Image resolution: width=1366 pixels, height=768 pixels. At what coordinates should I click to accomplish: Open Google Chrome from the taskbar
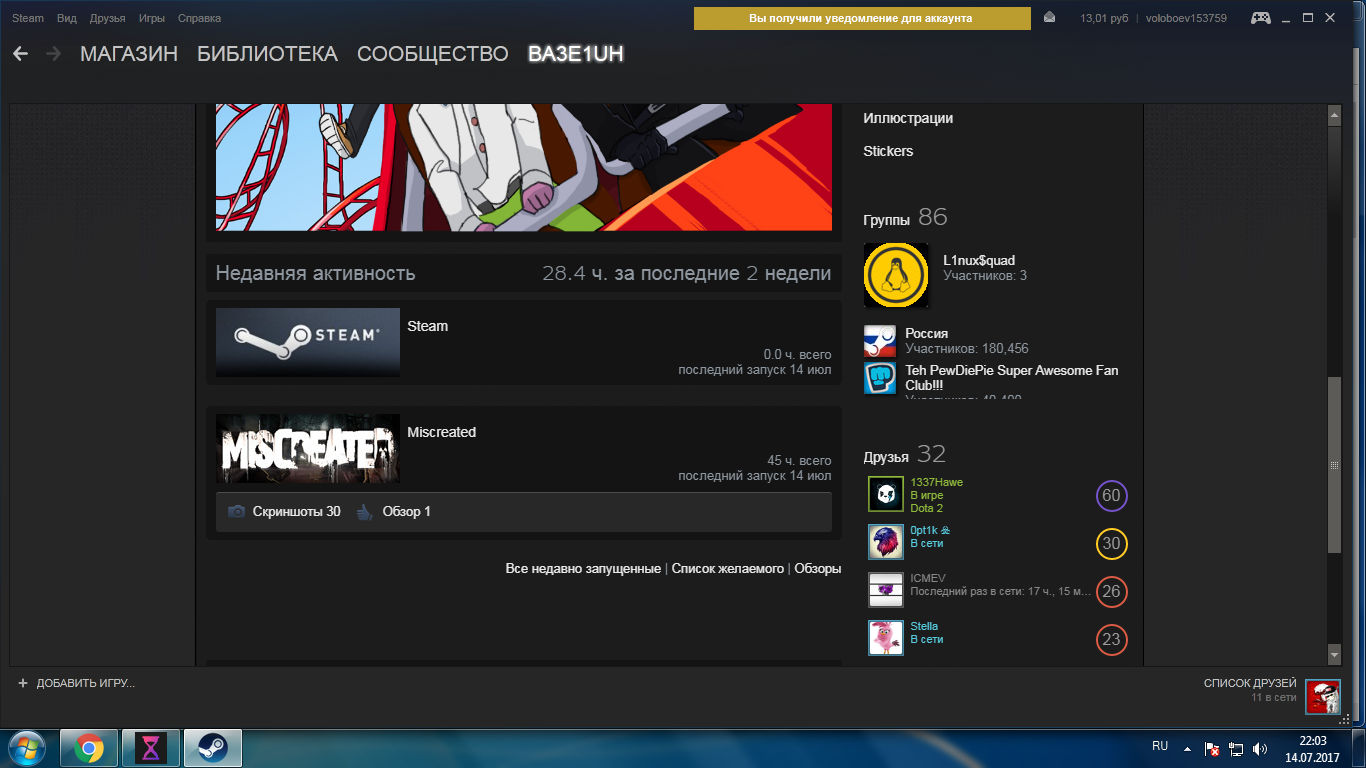point(89,748)
